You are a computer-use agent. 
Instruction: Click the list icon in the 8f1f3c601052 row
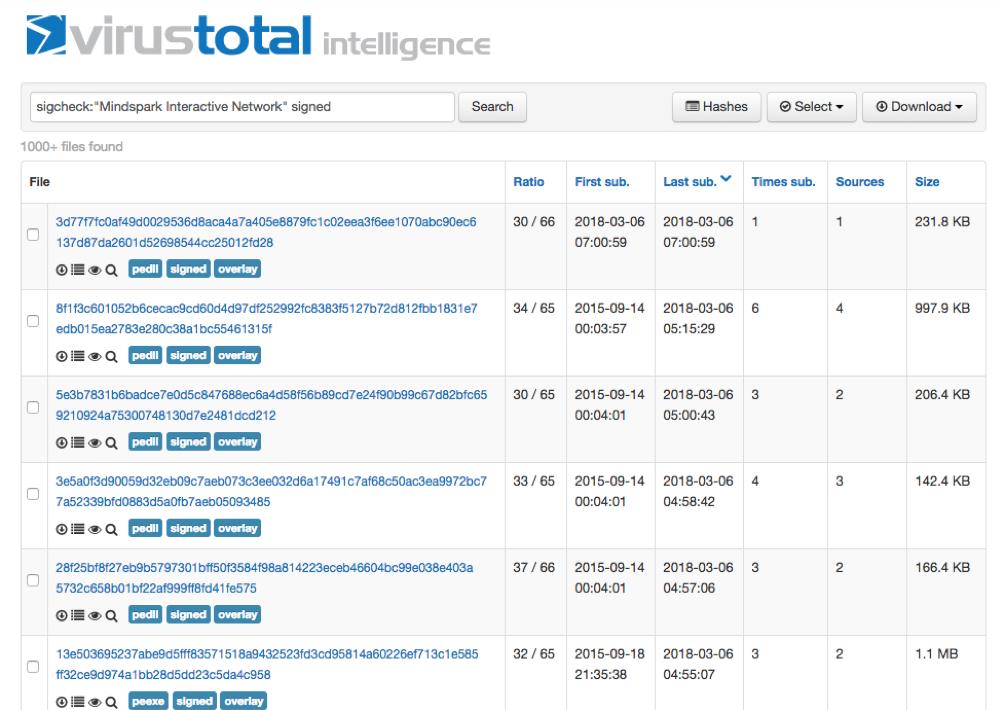click(x=77, y=356)
